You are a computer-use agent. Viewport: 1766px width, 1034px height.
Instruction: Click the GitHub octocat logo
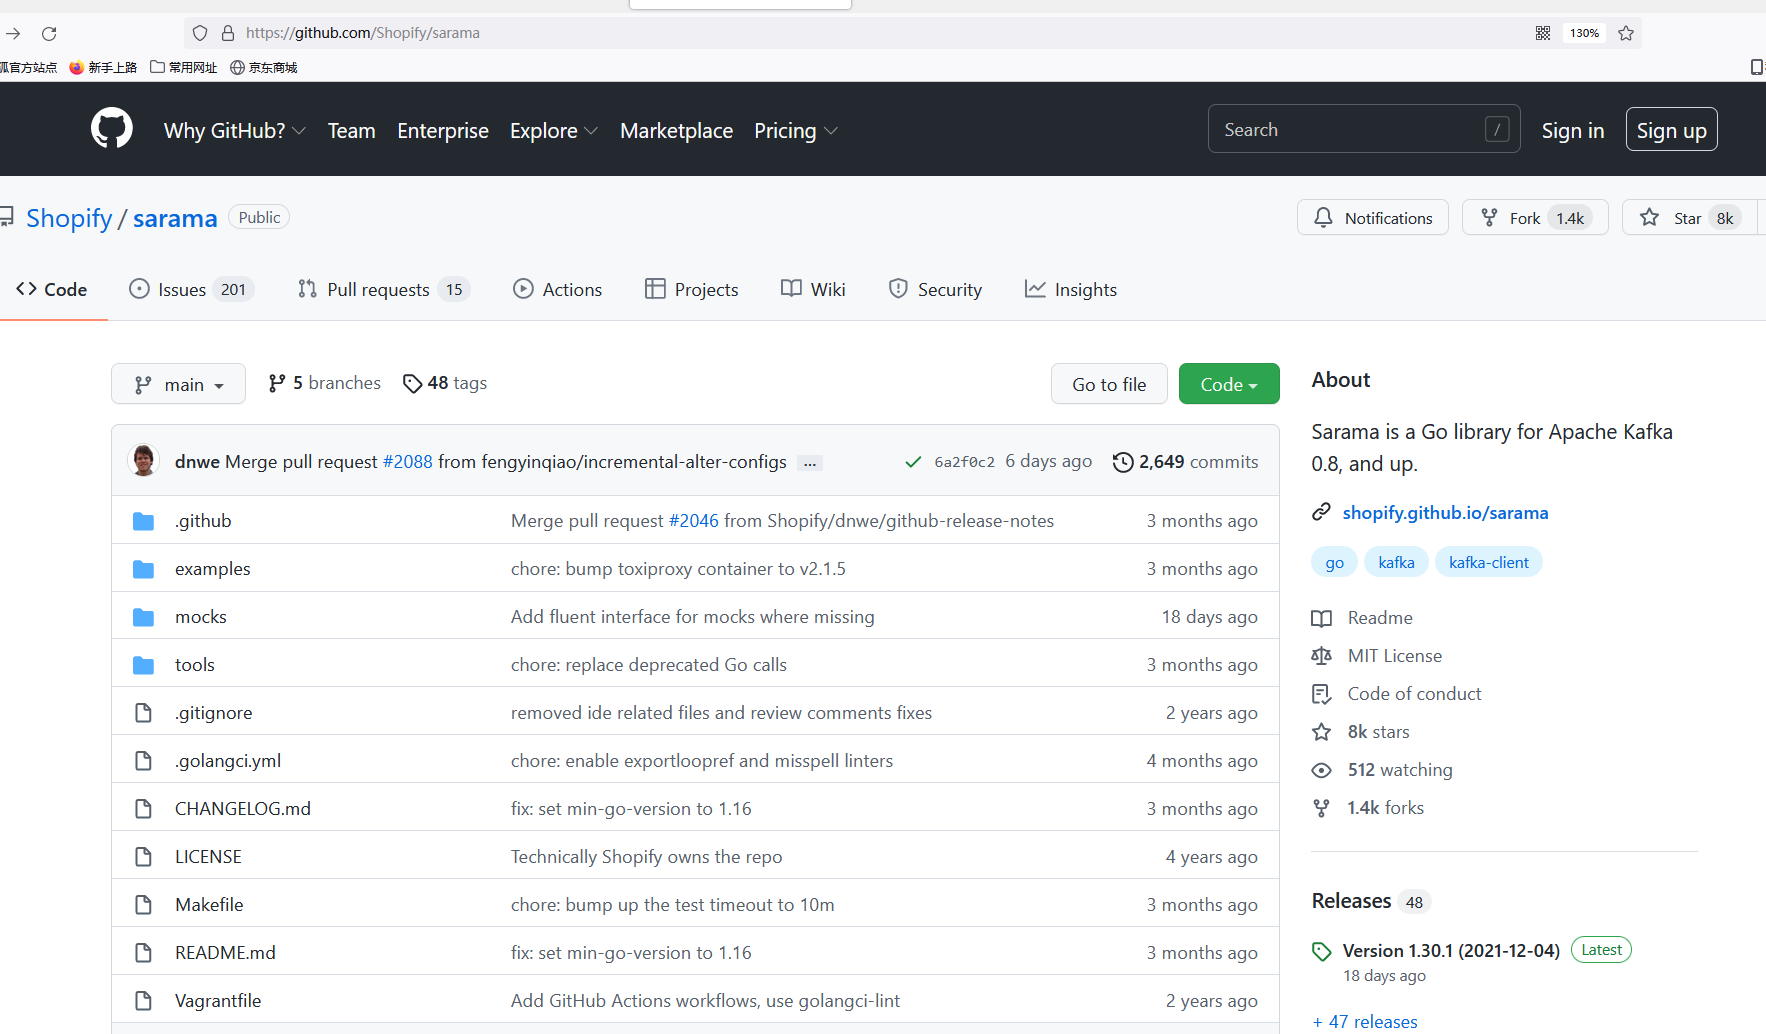pyautogui.click(x=112, y=129)
